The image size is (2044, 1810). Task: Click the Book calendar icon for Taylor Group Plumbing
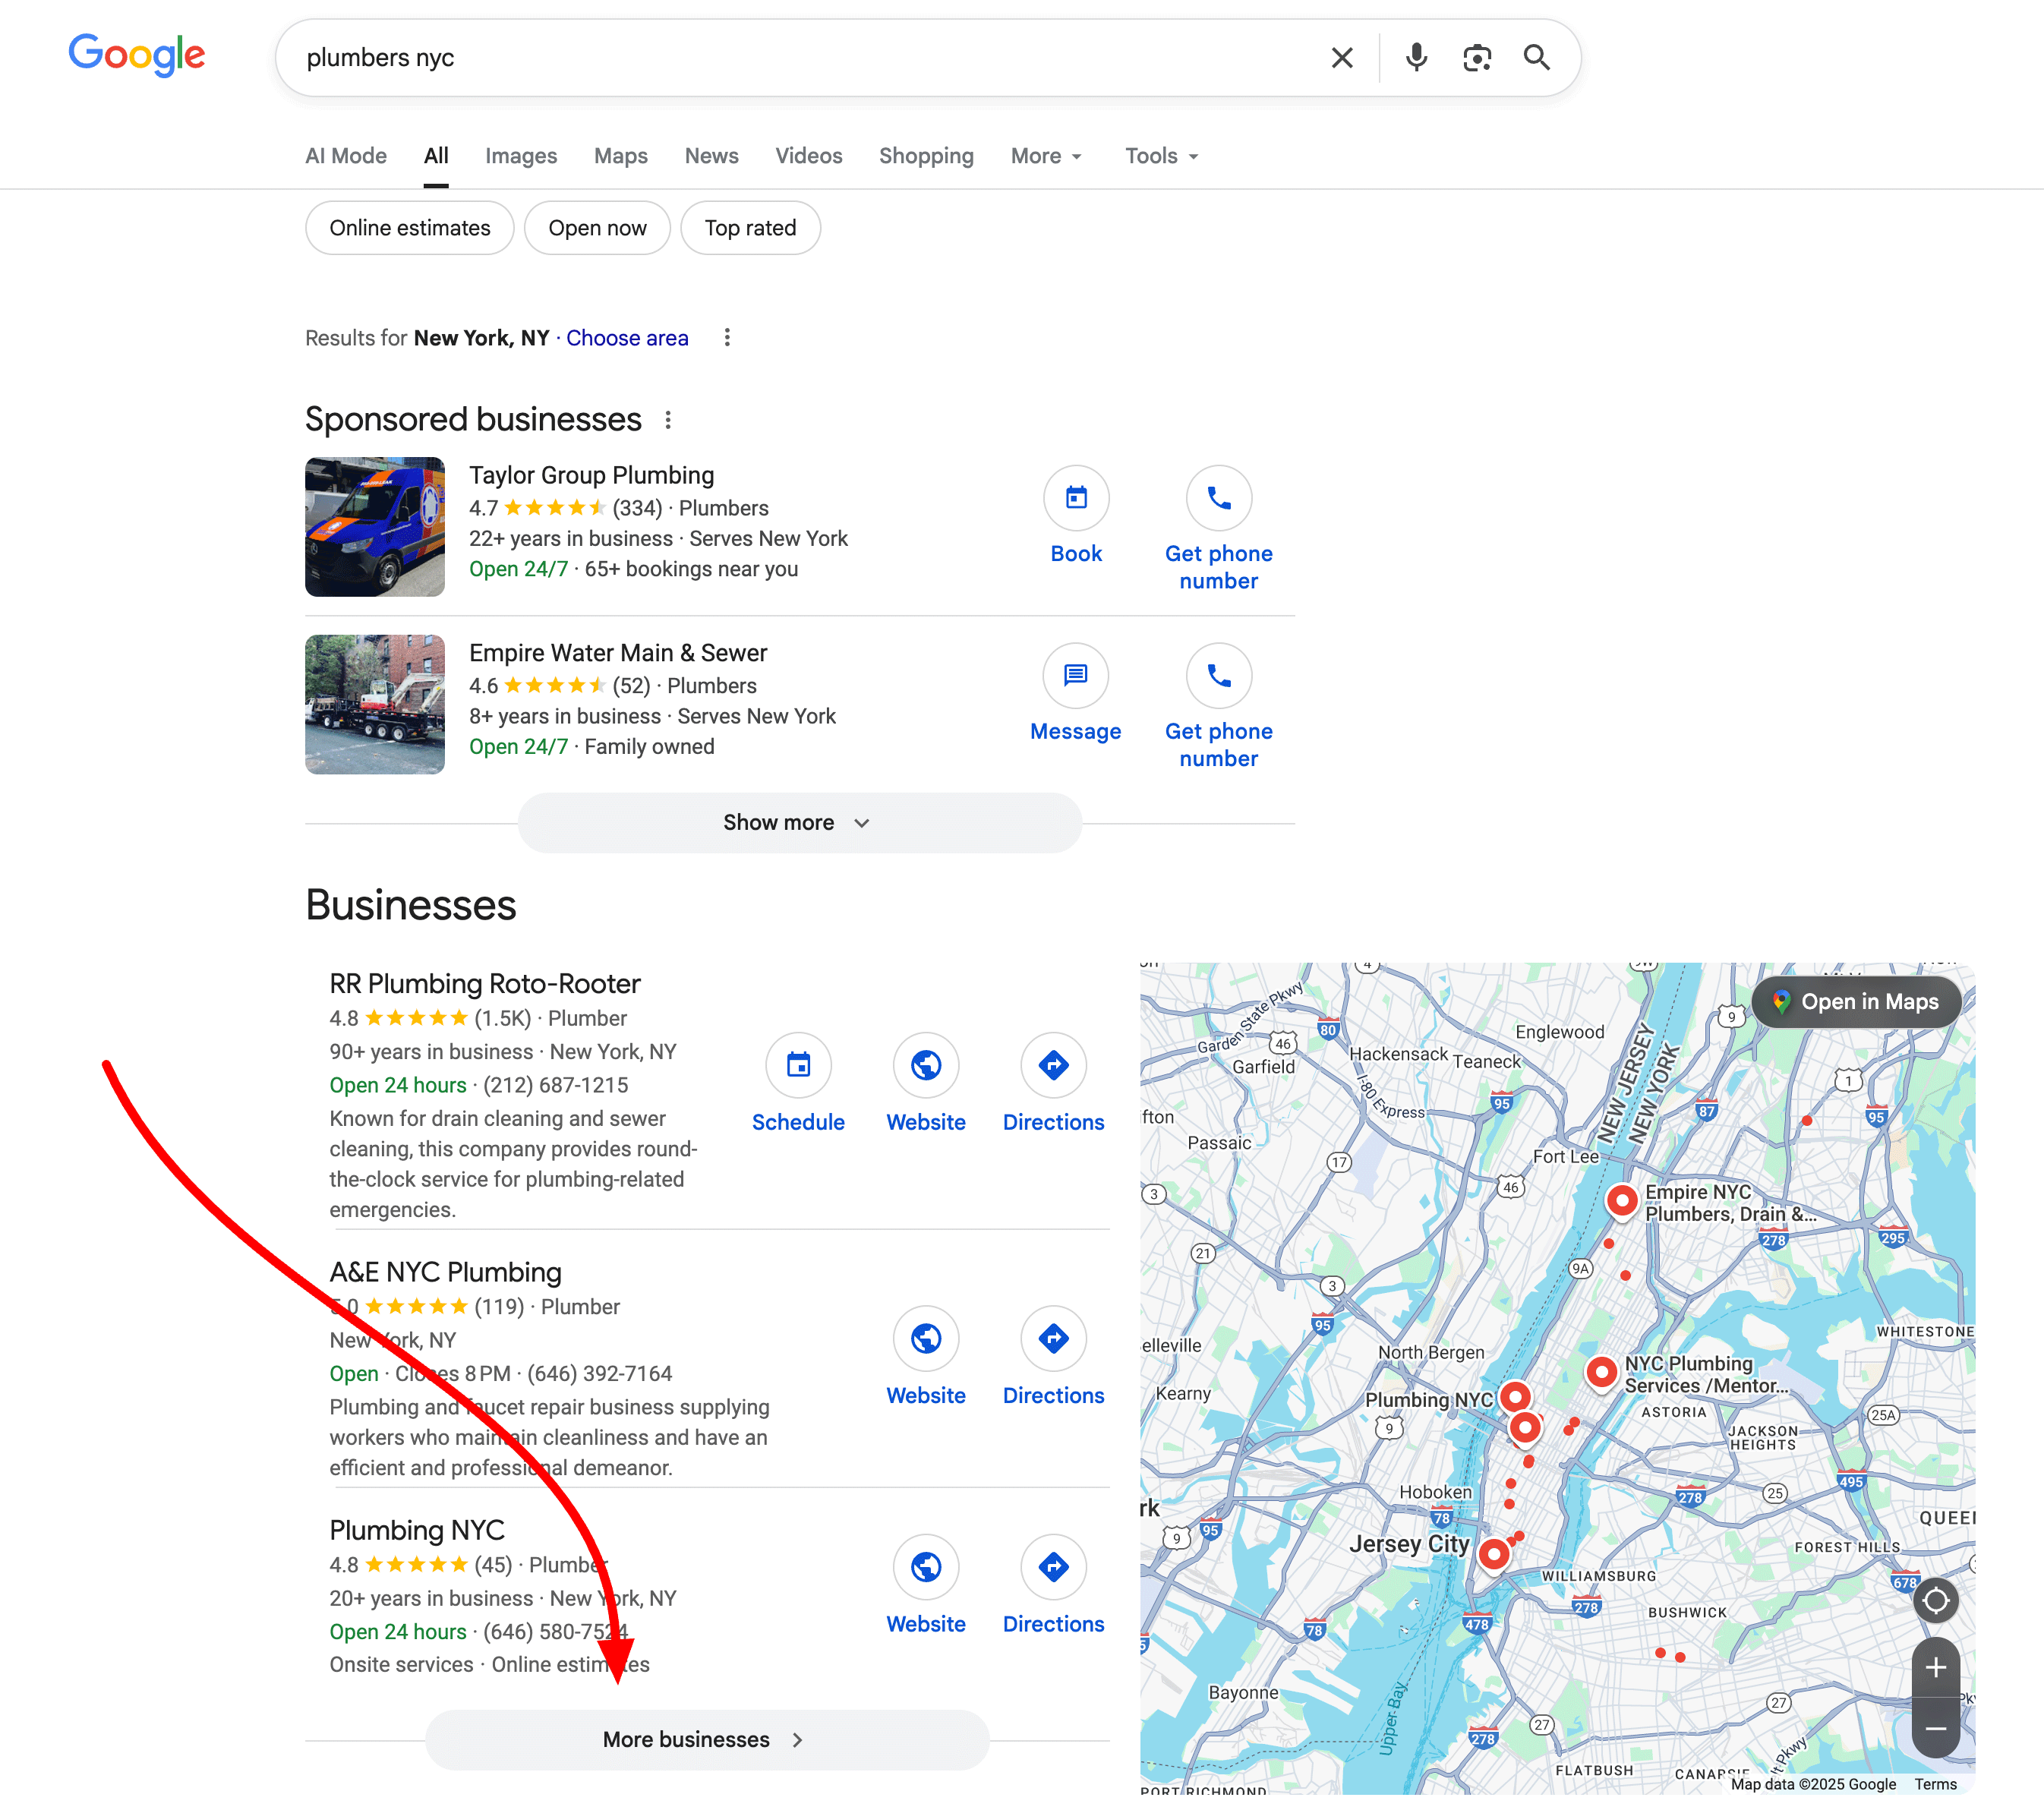pos(1076,498)
